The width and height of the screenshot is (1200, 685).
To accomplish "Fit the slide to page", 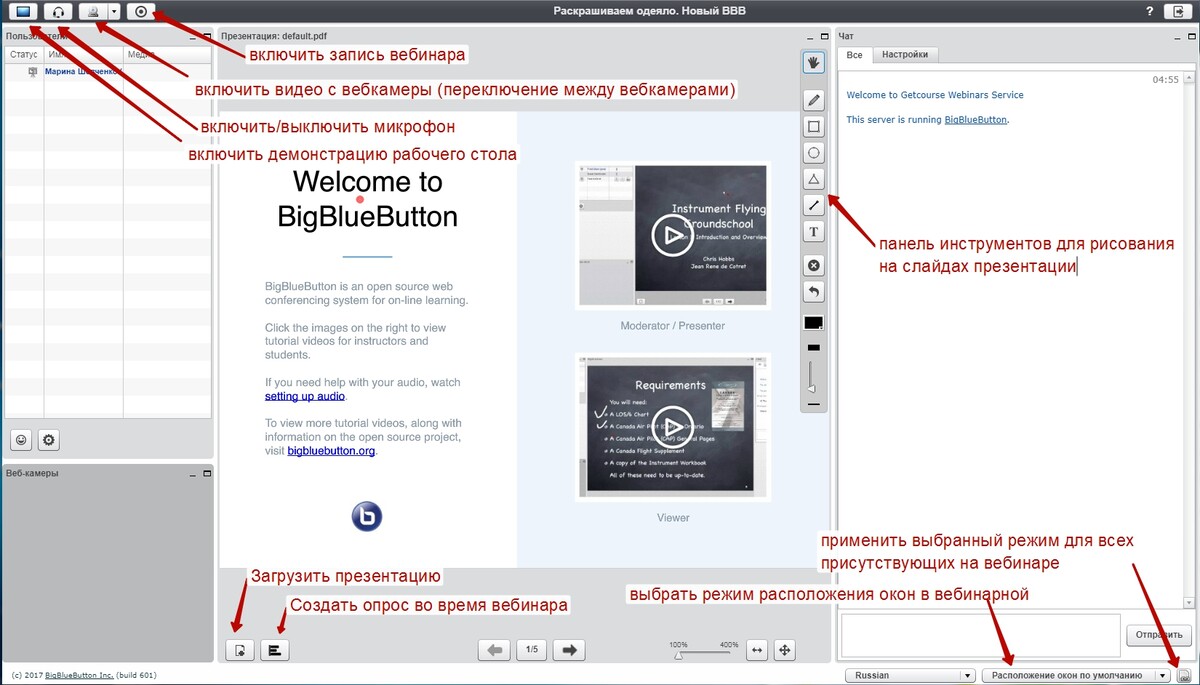I will pos(785,650).
